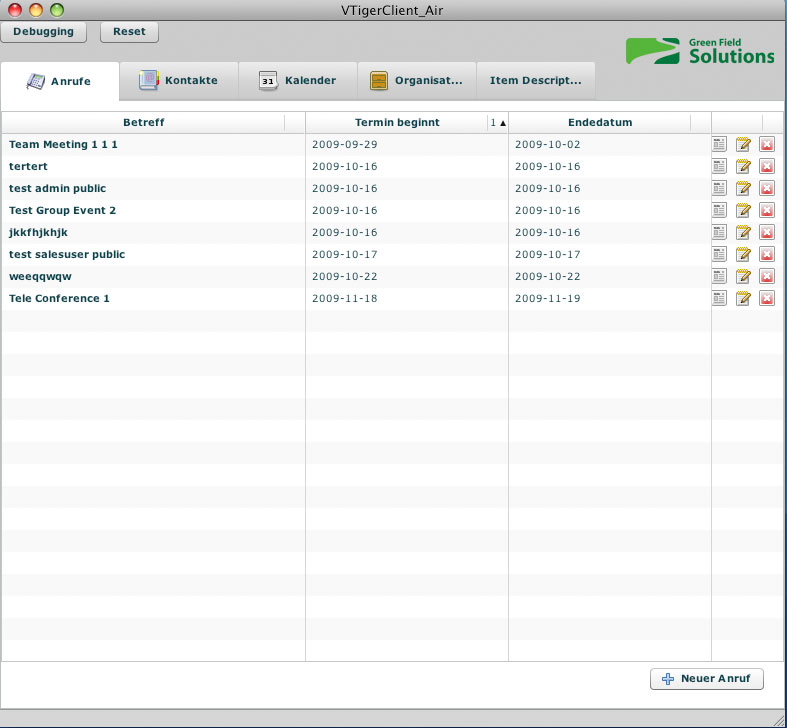Edit the weeqqwqw entry
787x728 pixels.
(x=743, y=277)
